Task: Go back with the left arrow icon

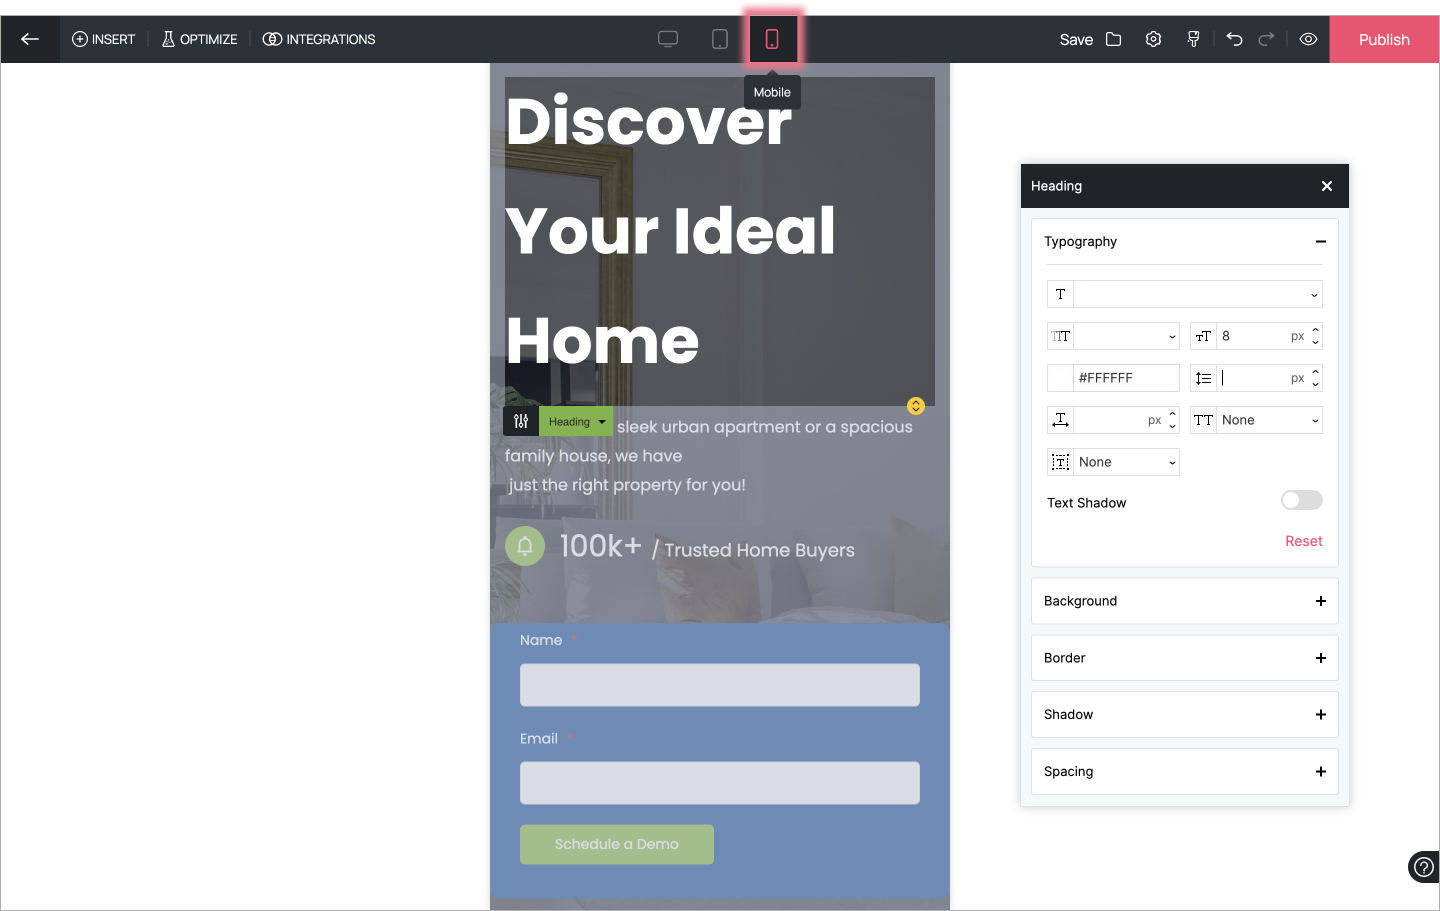Action: click(x=30, y=39)
